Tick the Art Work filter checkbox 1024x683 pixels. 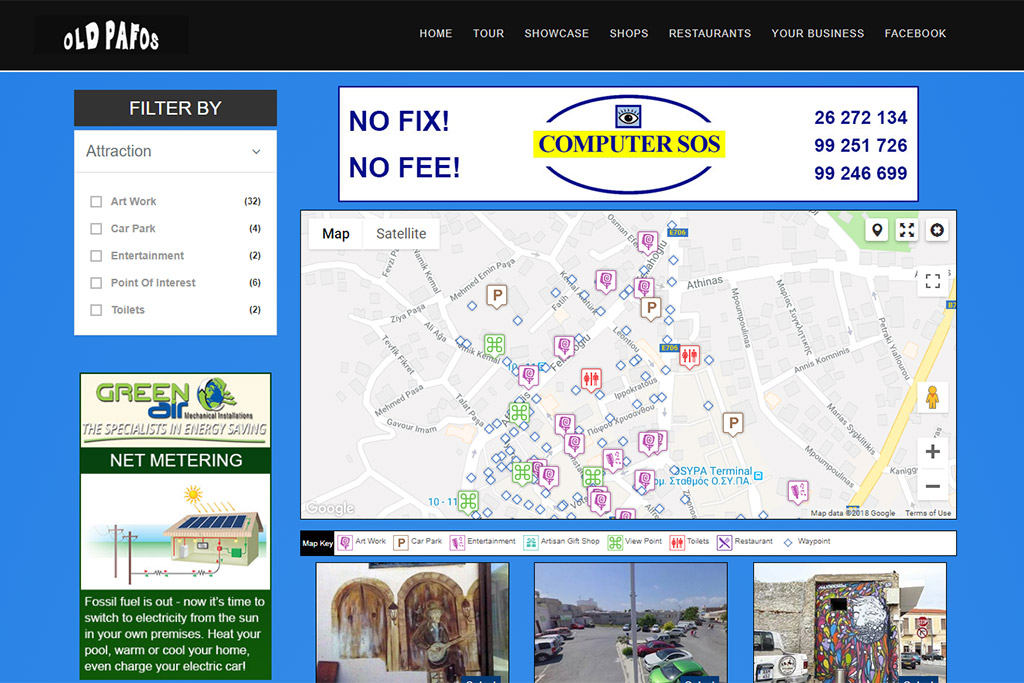click(96, 202)
